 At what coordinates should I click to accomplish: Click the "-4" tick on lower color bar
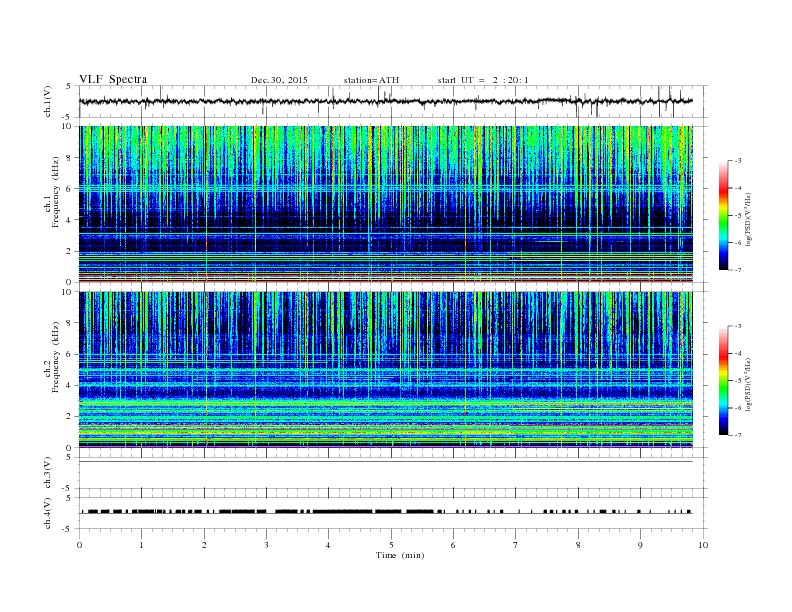click(738, 353)
